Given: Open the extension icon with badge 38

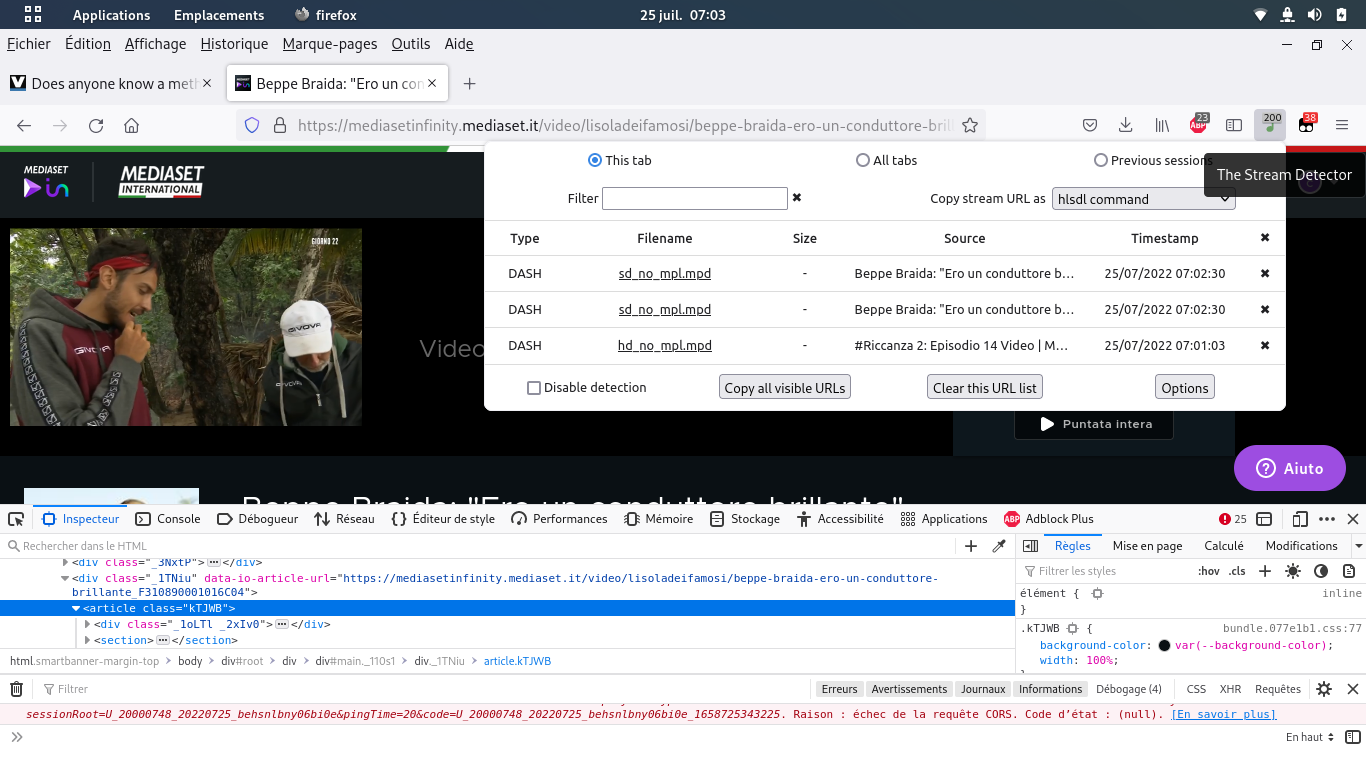Looking at the screenshot, I should pyautogui.click(x=1307, y=125).
